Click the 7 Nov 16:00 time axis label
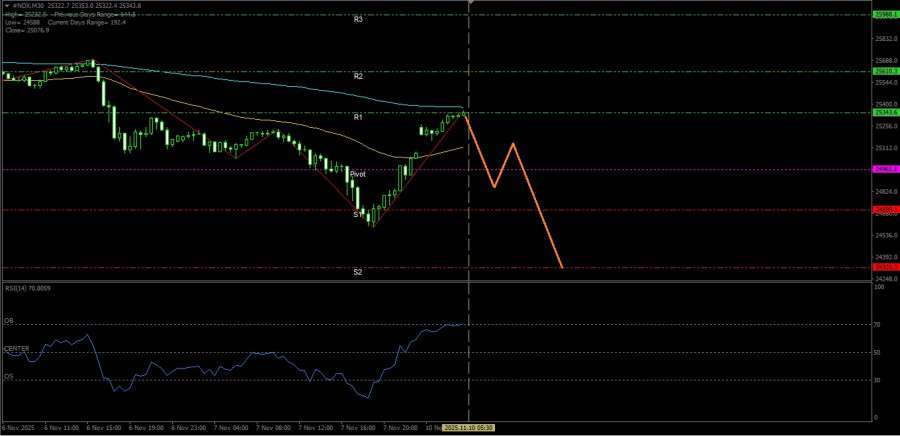This screenshot has width=900, height=436. [x=357, y=427]
